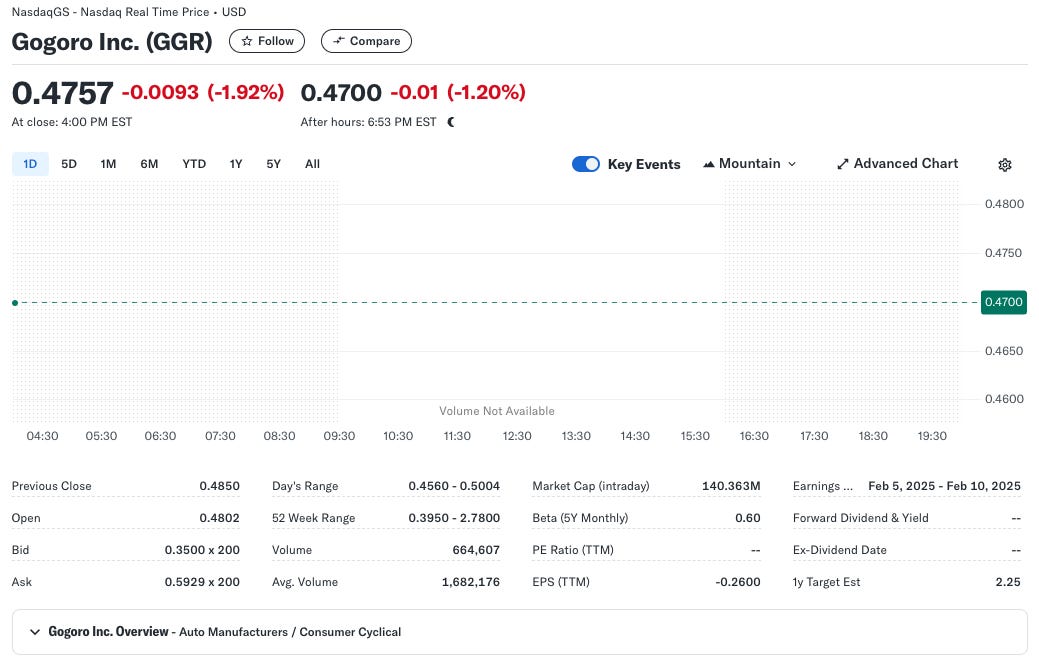Open the Advanced Chart
1039x664 pixels.
coord(898,164)
